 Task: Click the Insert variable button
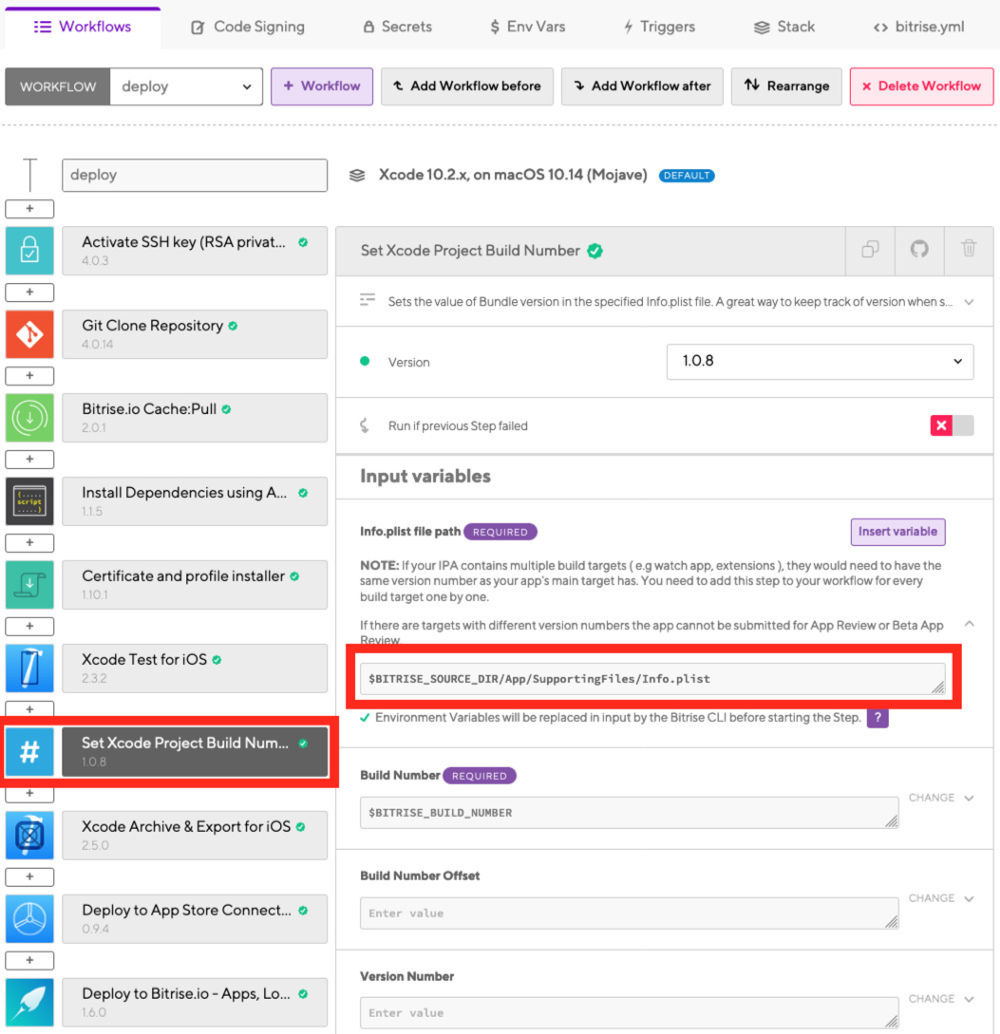click(x=898, y=532)
